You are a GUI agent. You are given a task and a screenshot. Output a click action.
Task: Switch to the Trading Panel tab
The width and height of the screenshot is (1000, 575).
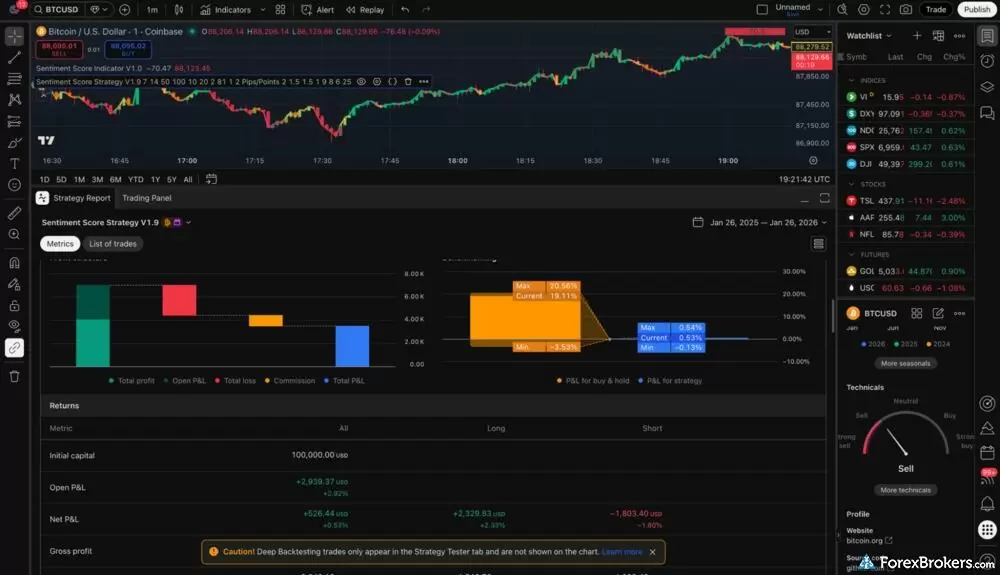tap(147, 198)
